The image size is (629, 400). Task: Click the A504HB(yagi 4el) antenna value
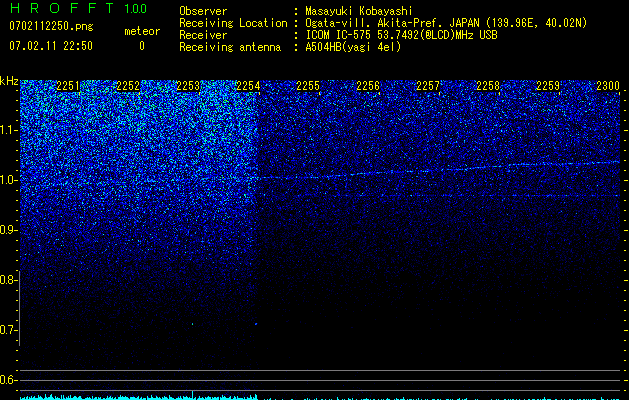353,47
